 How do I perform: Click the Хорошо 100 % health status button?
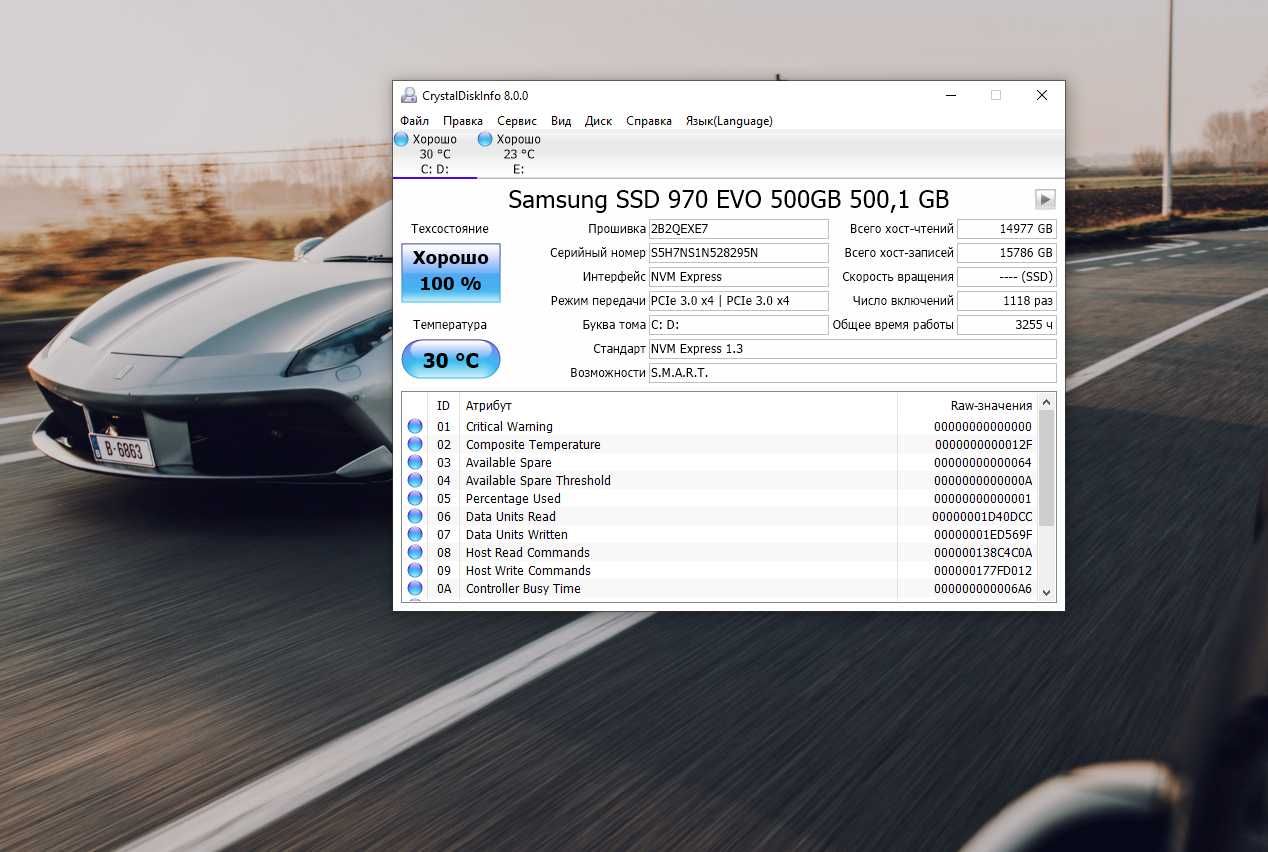pyautogui.click(x=451, y=272)
